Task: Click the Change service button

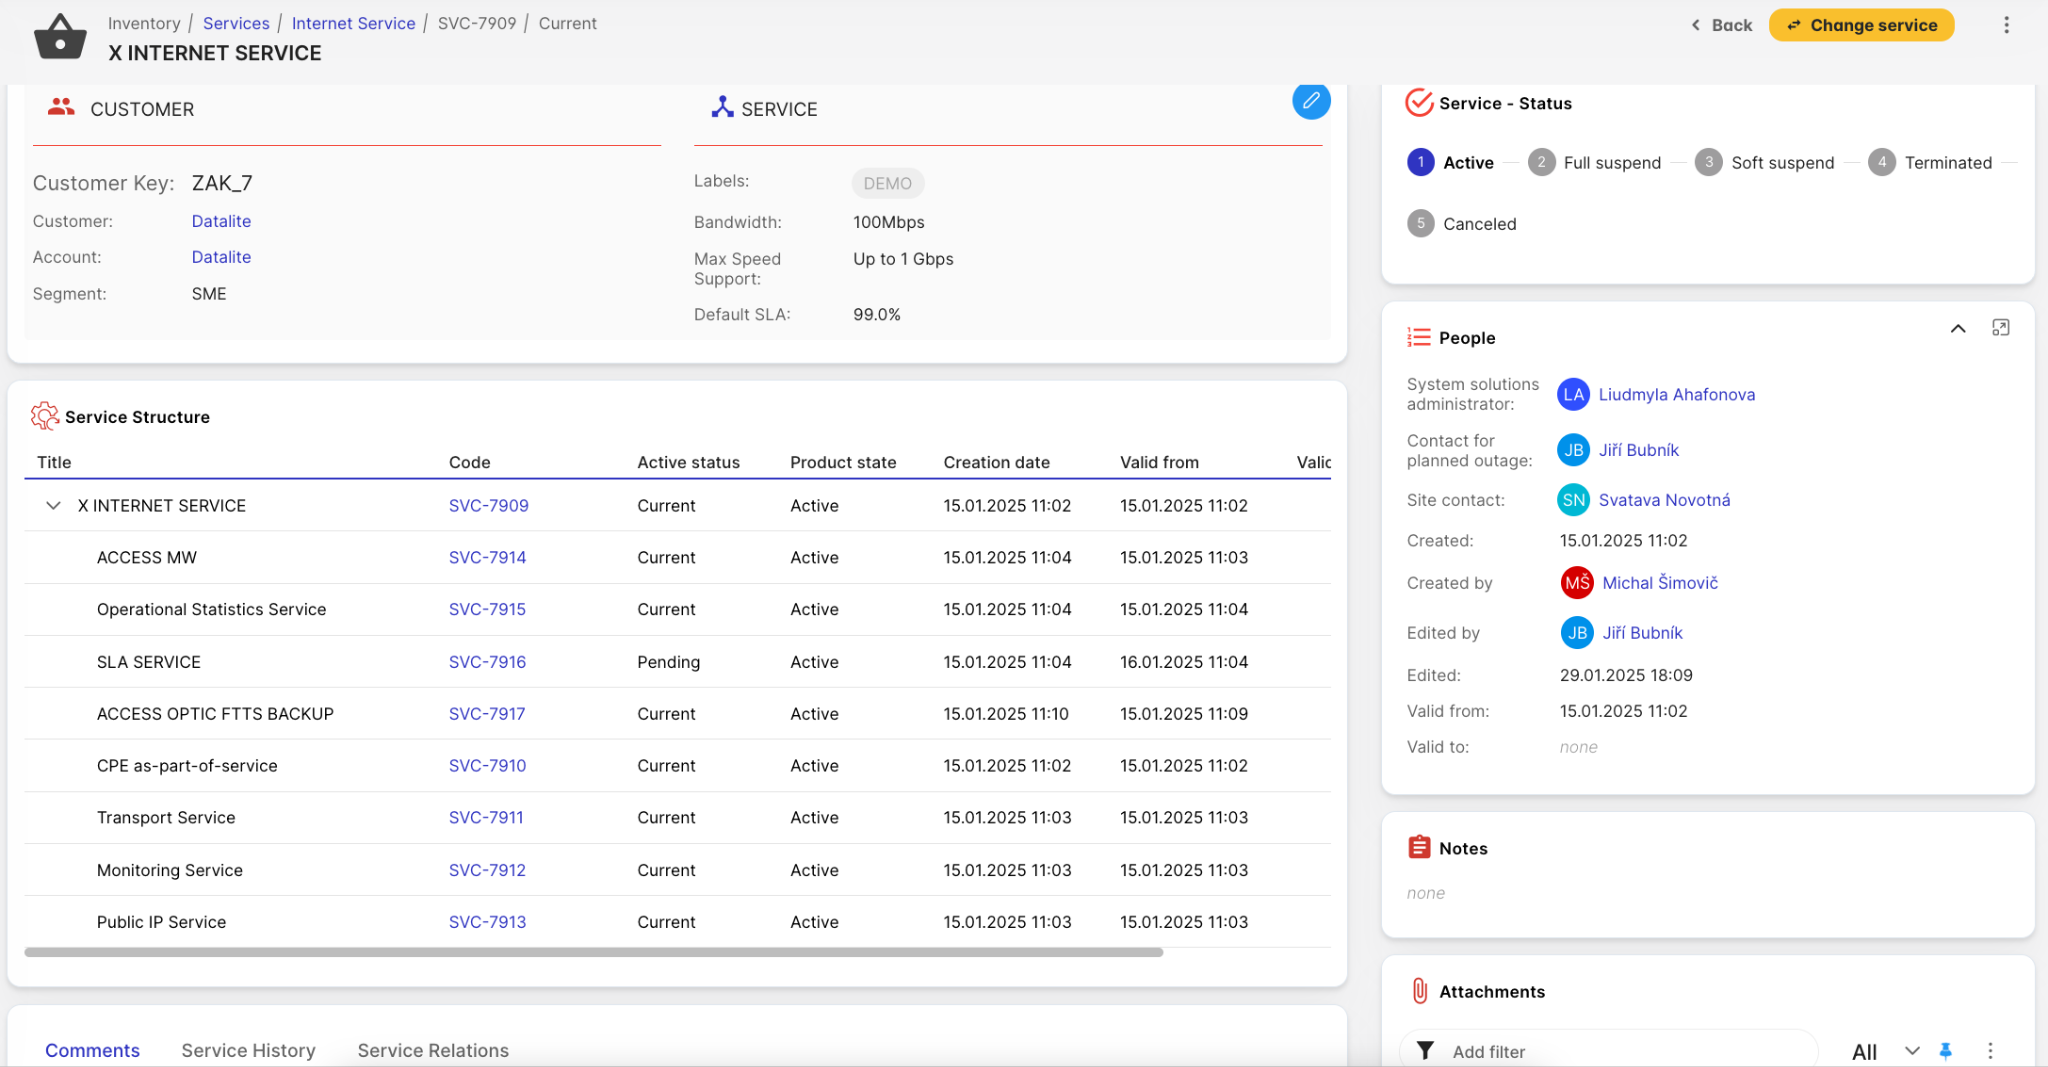Action: click(1860, 25)
